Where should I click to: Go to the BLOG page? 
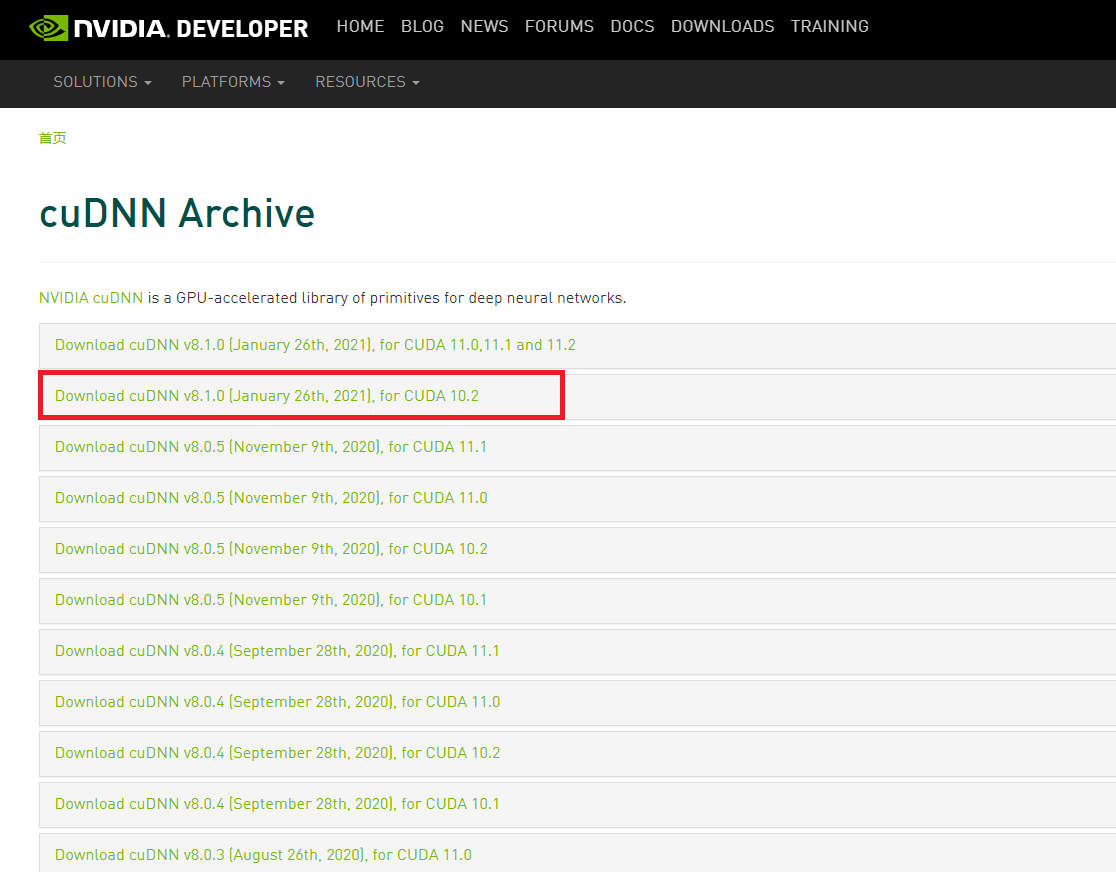point(422,26)
